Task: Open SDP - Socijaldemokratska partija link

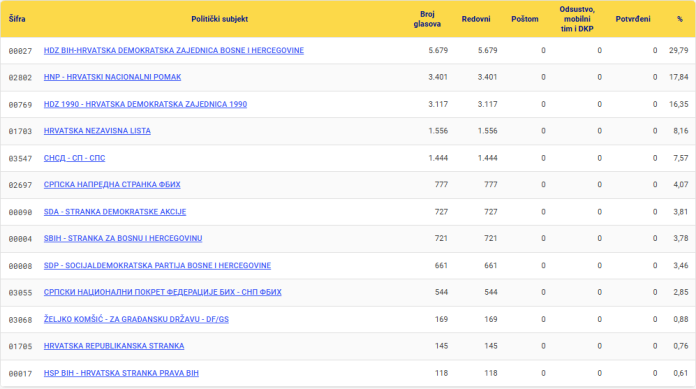Action: point(157,266)
